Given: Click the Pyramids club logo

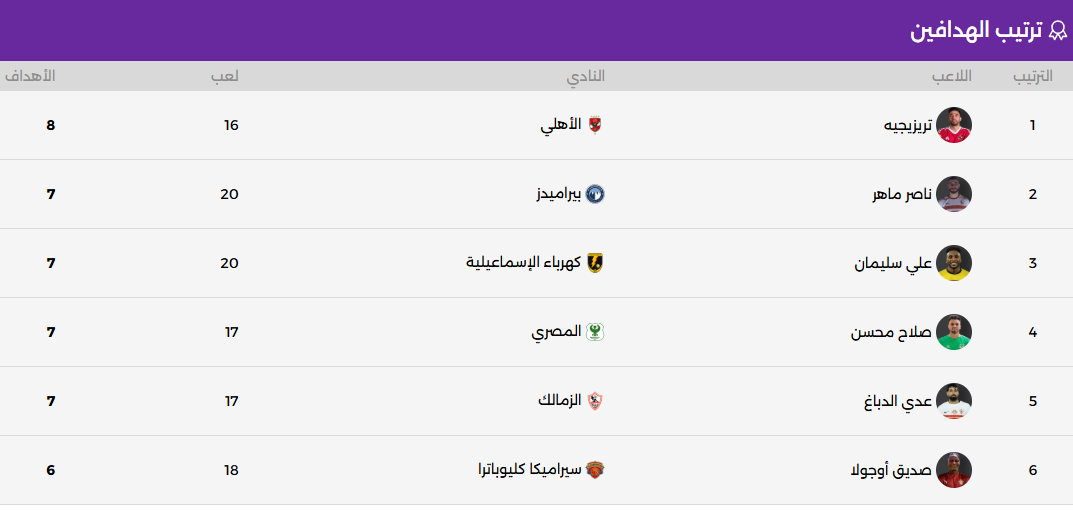Looking at the screenshot, I should click(595, 194).
